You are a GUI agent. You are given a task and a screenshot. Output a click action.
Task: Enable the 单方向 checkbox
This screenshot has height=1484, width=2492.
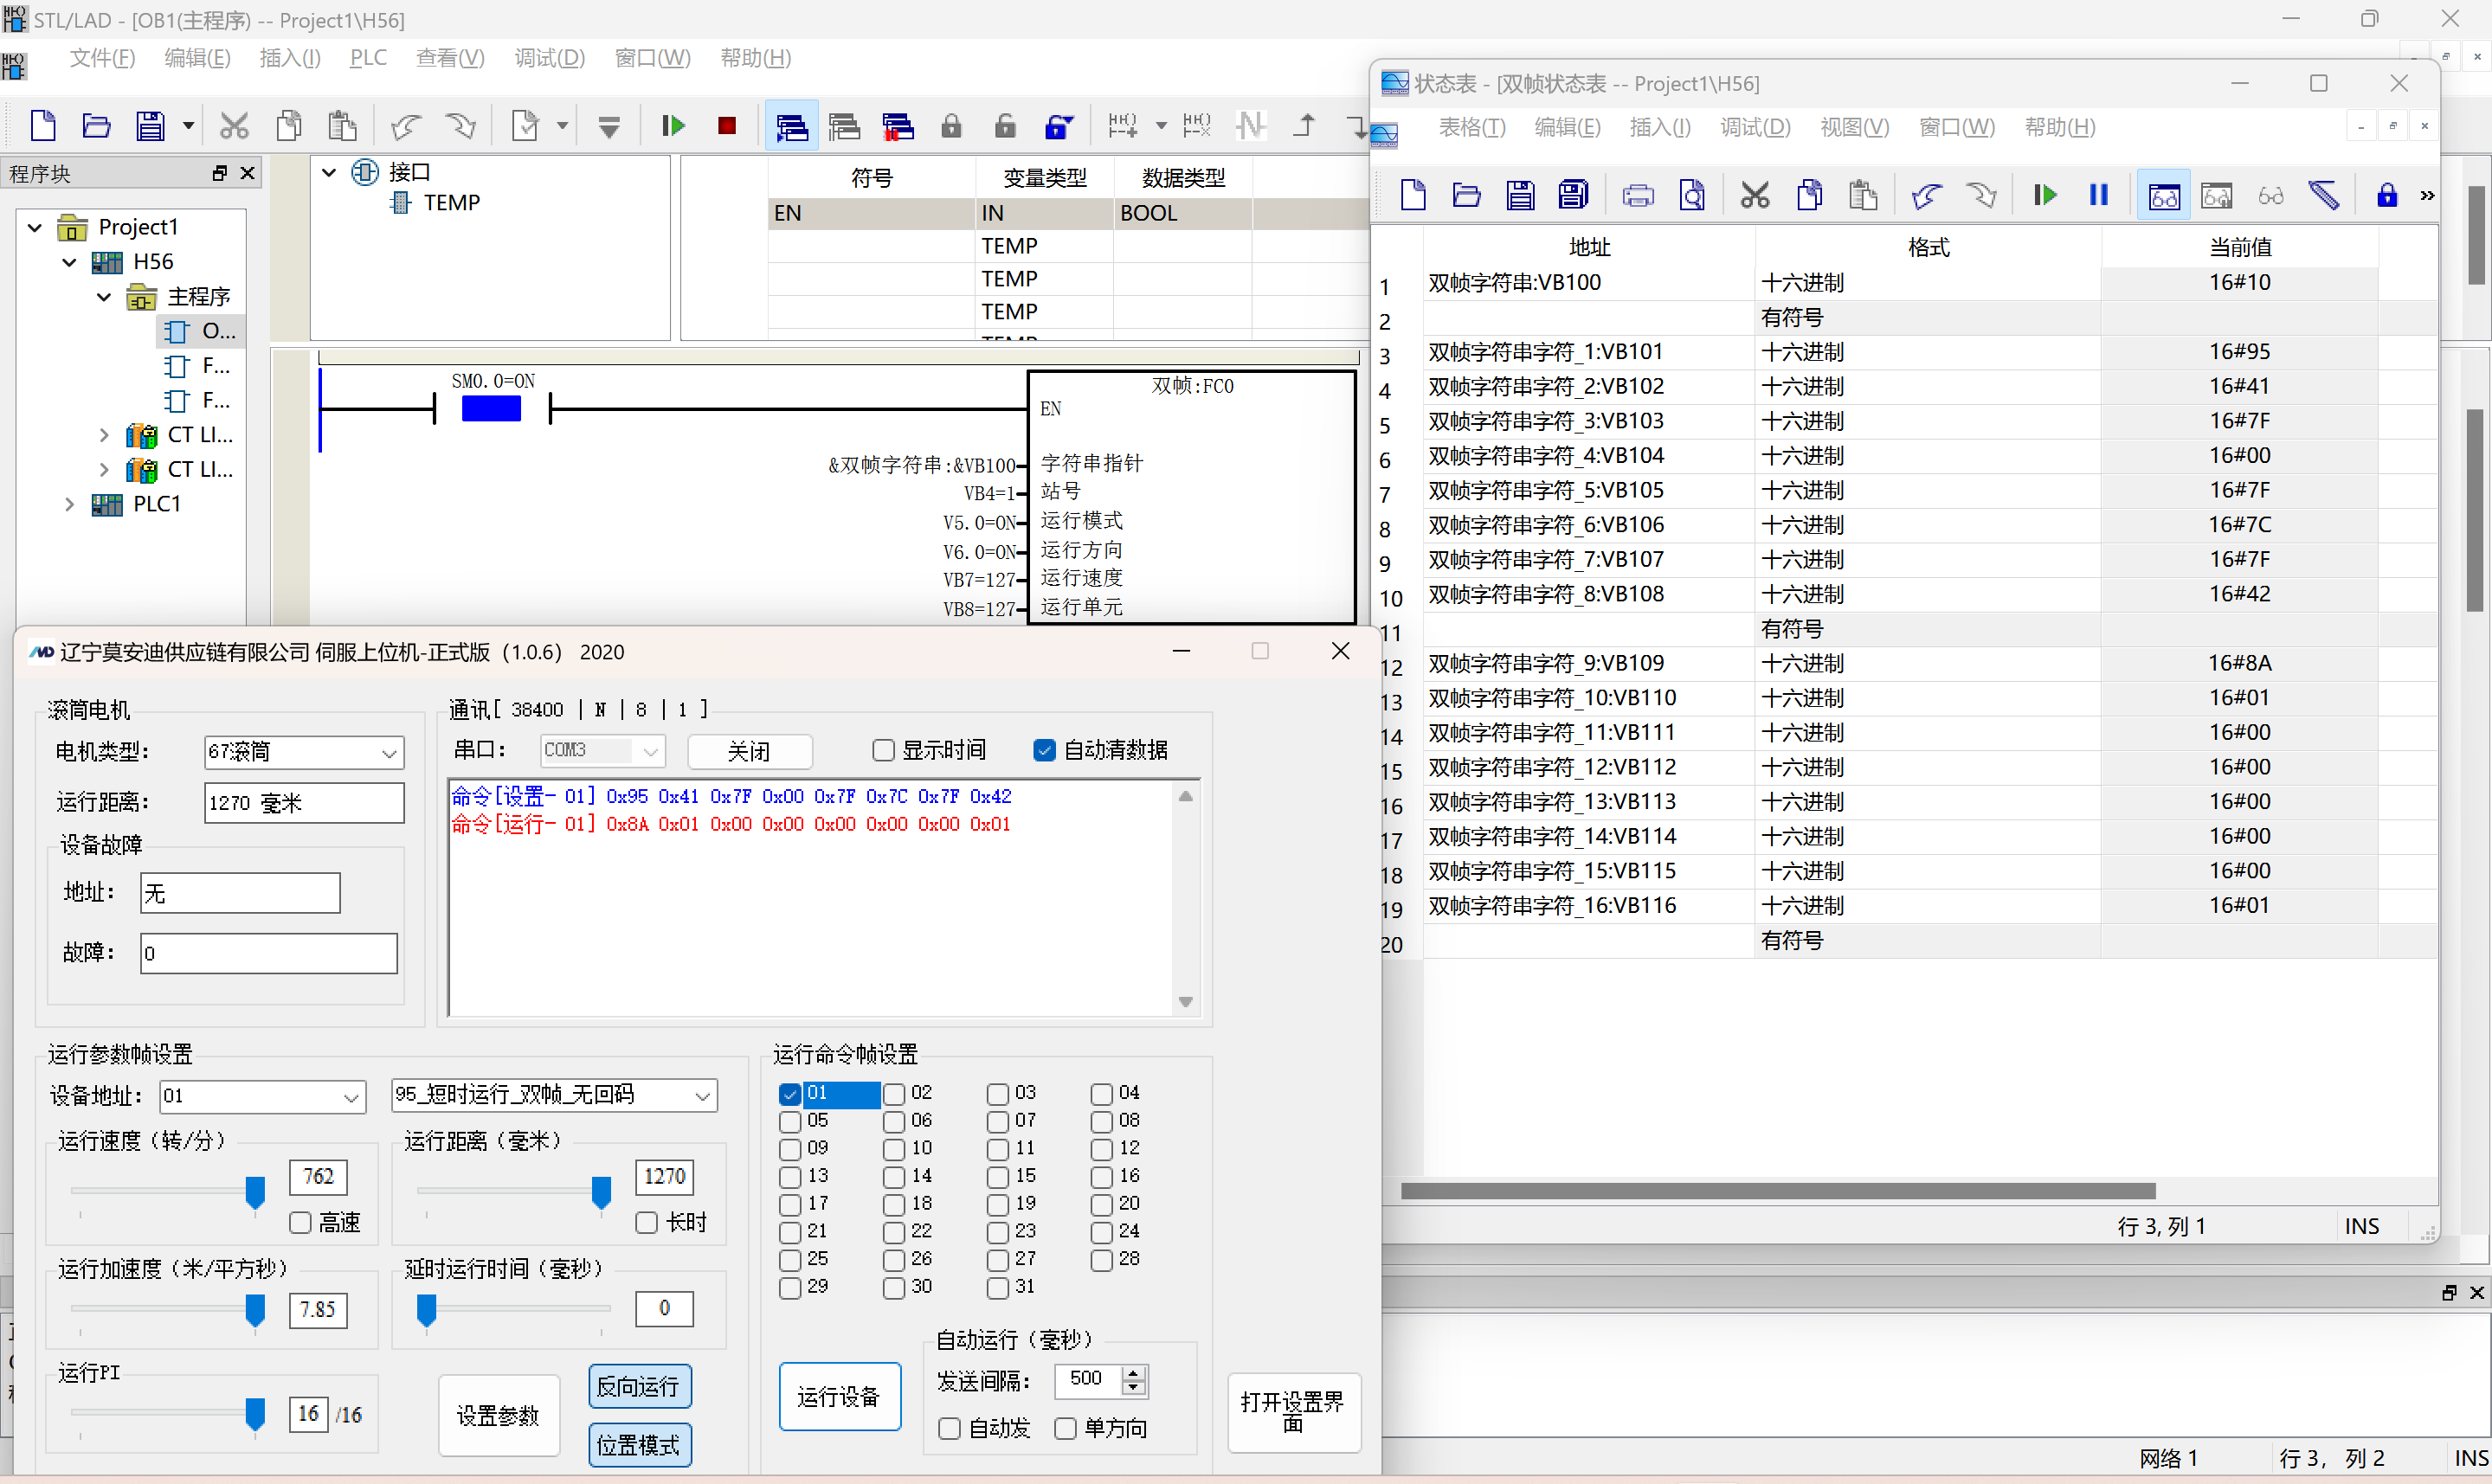coord(1065,1428)
